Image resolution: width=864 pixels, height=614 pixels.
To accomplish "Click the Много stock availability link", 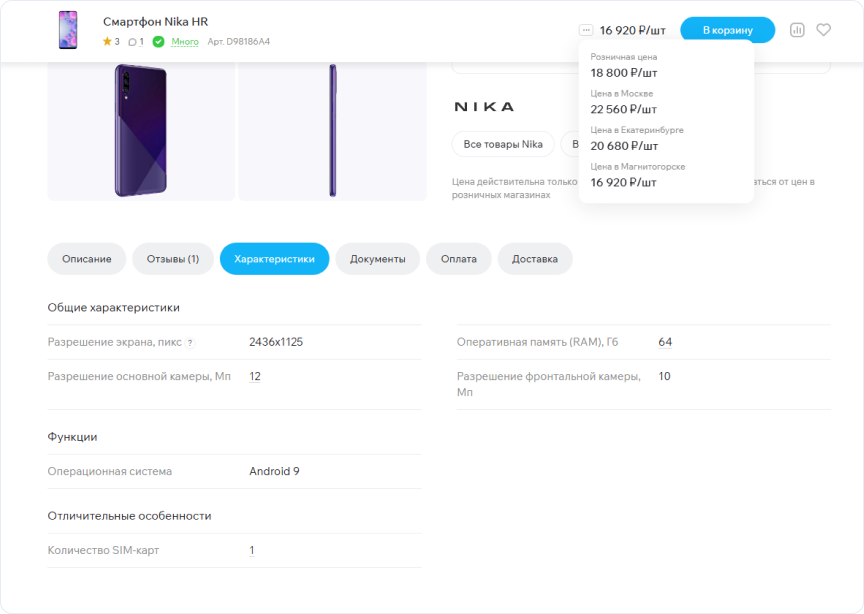I will [x=185, y=42].
